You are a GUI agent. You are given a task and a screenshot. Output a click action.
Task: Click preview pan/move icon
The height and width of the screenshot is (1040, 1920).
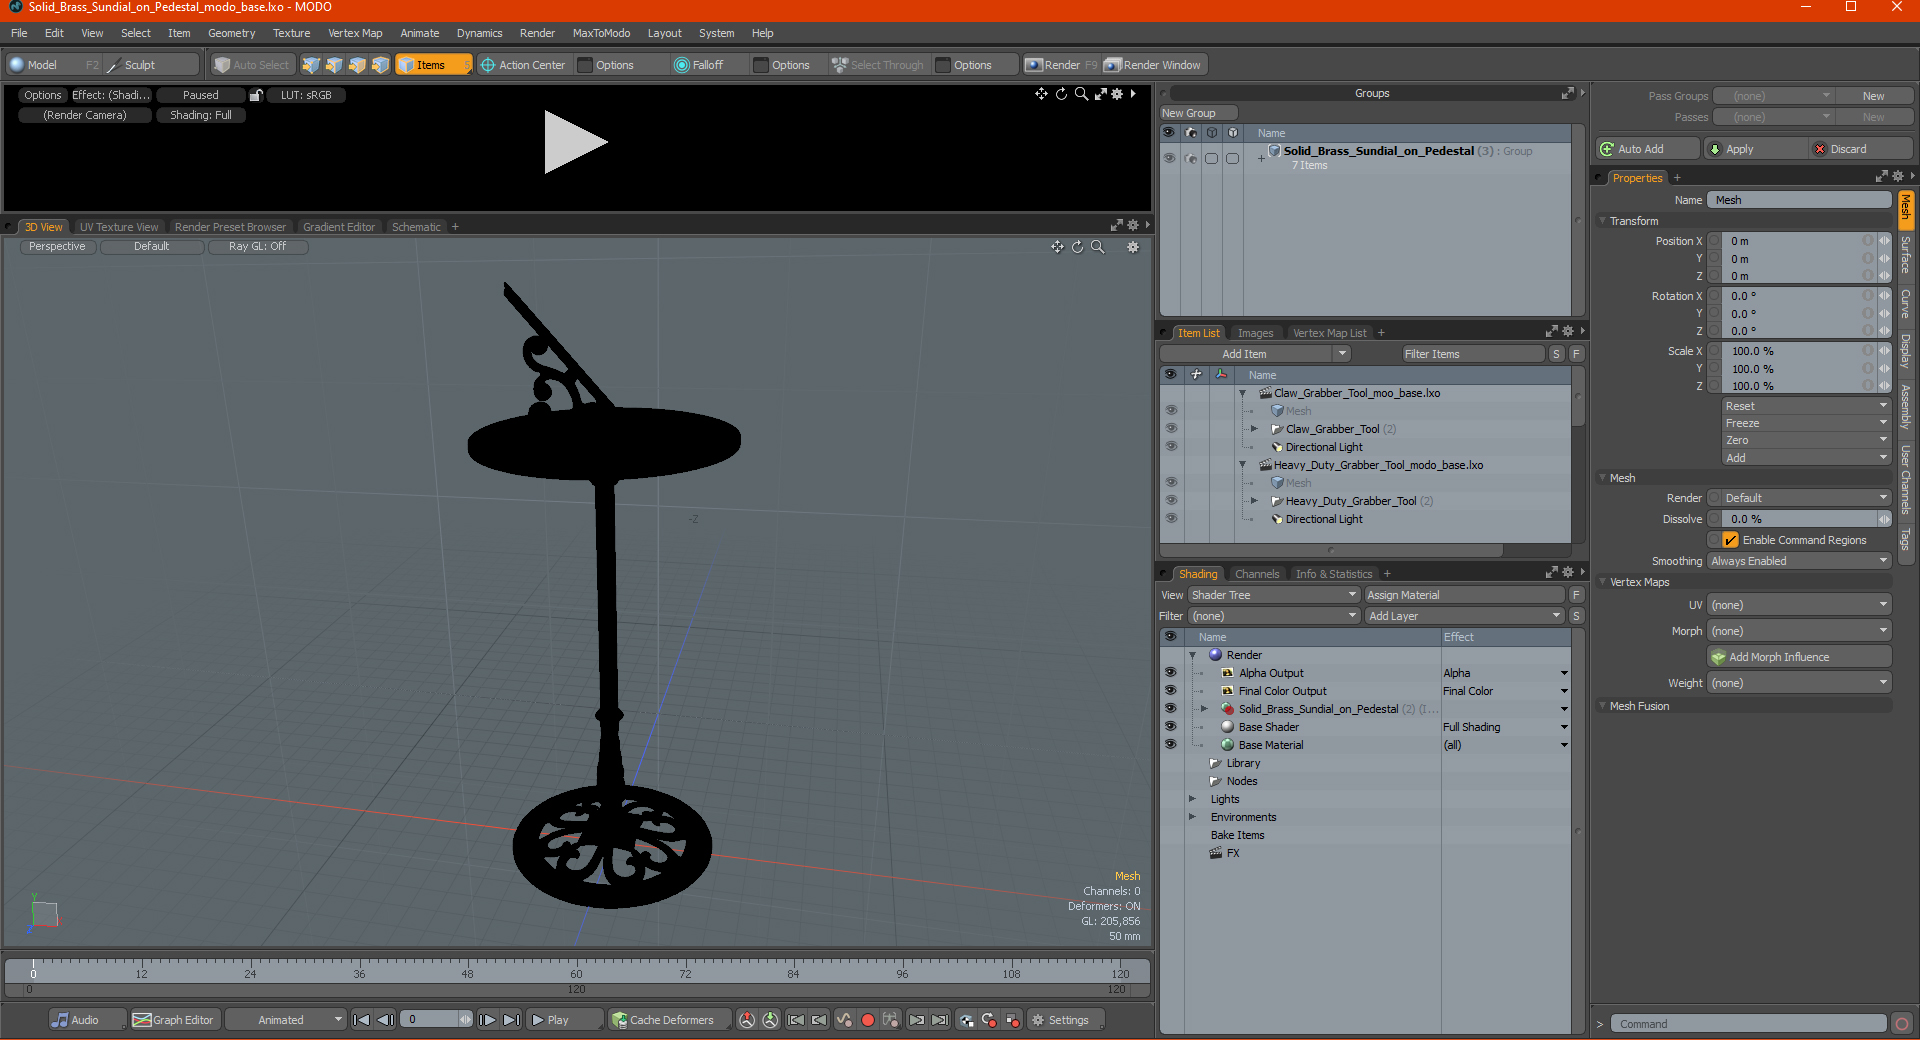1041,93
